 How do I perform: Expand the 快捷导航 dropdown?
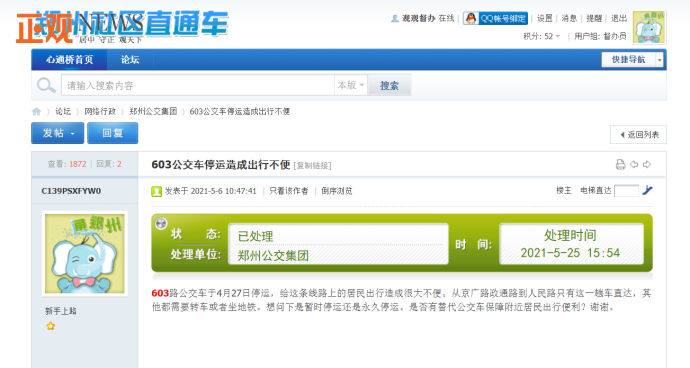pos(632,59)
